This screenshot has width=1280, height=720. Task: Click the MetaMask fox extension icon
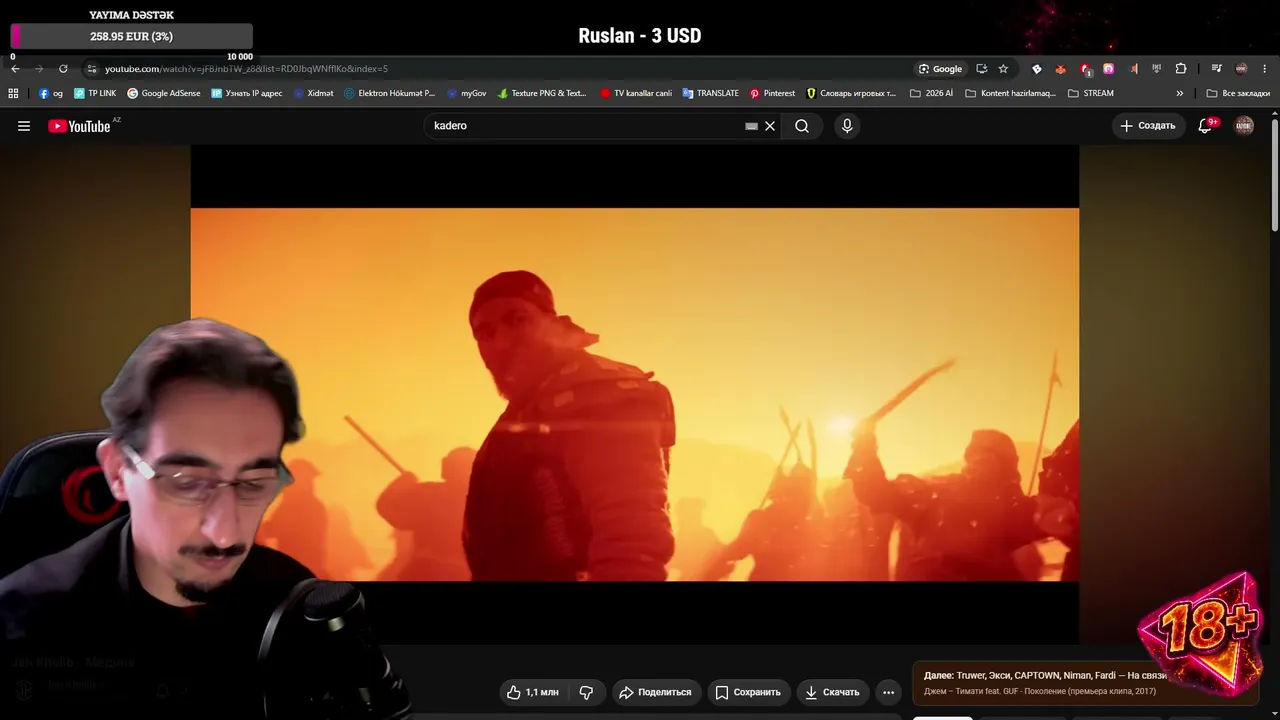pos(1061,69)
